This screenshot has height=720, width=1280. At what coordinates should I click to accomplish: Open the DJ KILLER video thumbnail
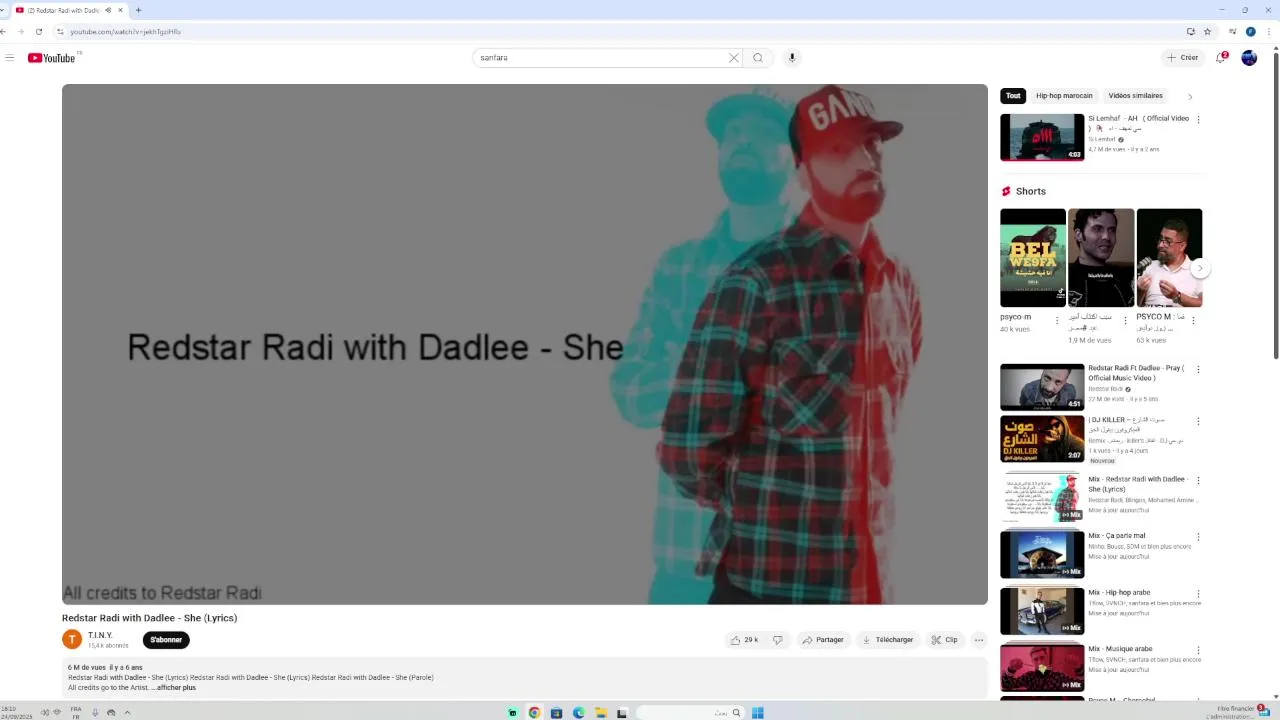coord(1042,438)
